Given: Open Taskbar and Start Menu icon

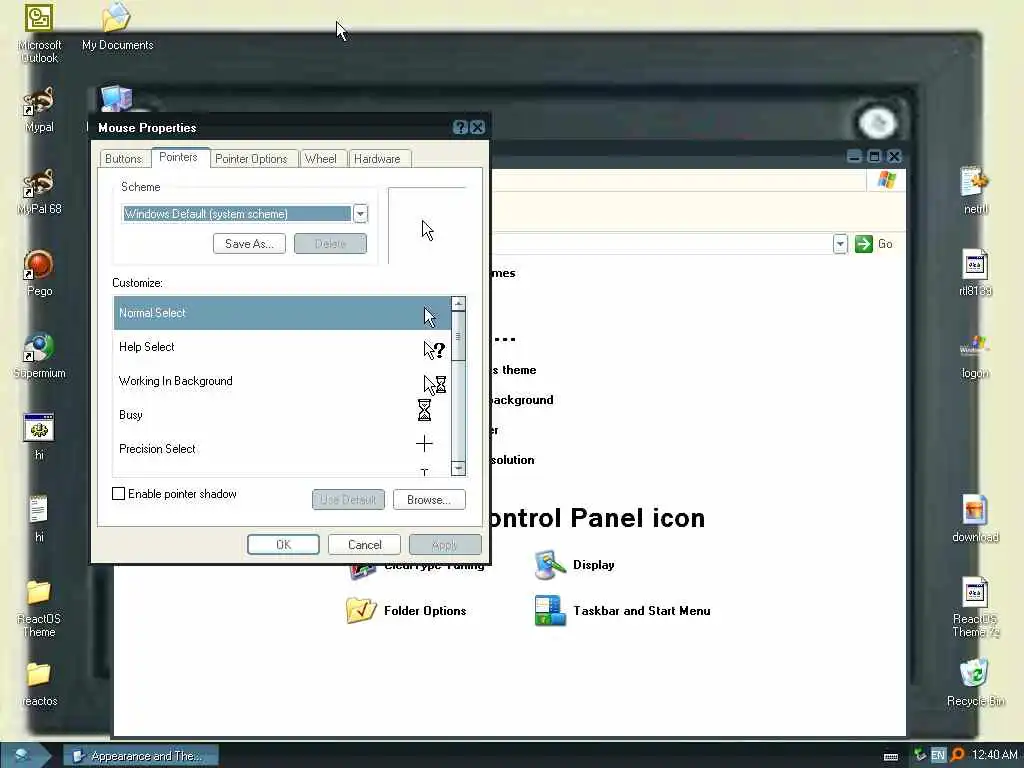Looking at the screenshot, I should click(x=622, y=611).
